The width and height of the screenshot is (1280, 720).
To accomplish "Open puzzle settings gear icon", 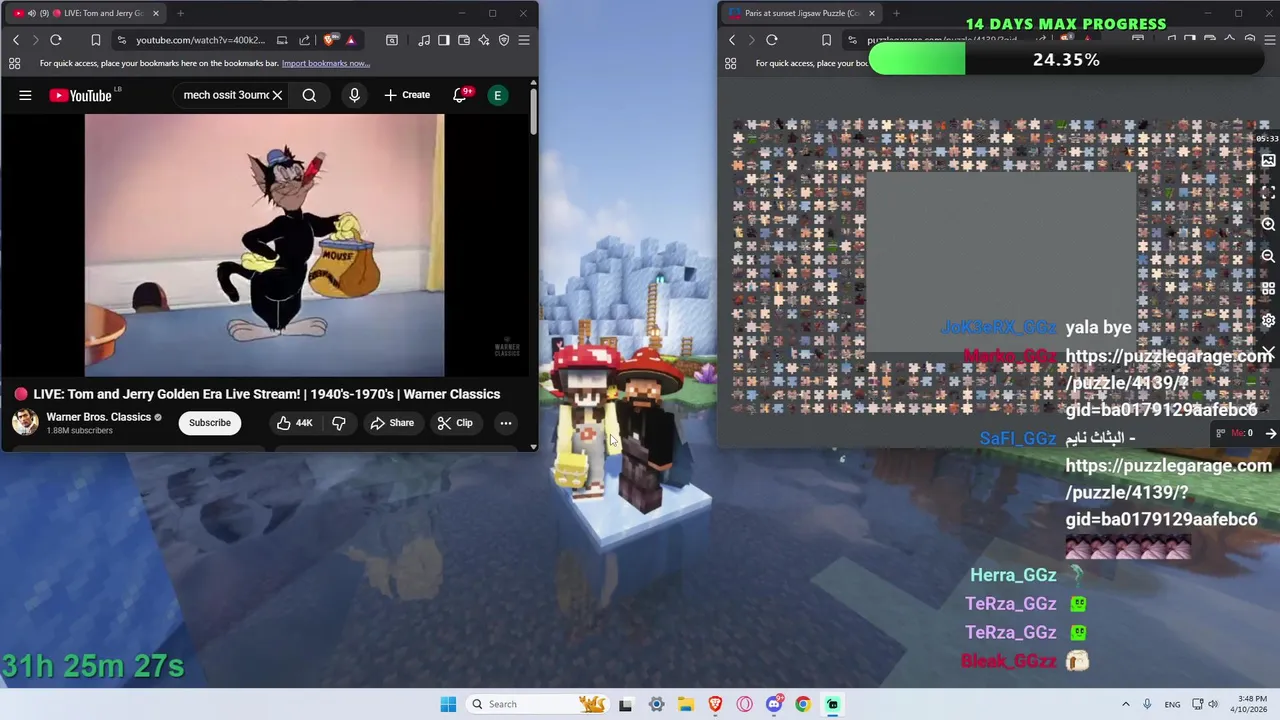I will click(1268, 321).
